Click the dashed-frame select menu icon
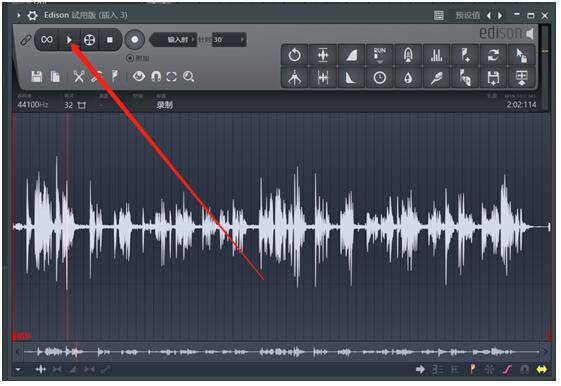Image resolution: width=561 pixels, height=386 pixels. pos(172,77)
